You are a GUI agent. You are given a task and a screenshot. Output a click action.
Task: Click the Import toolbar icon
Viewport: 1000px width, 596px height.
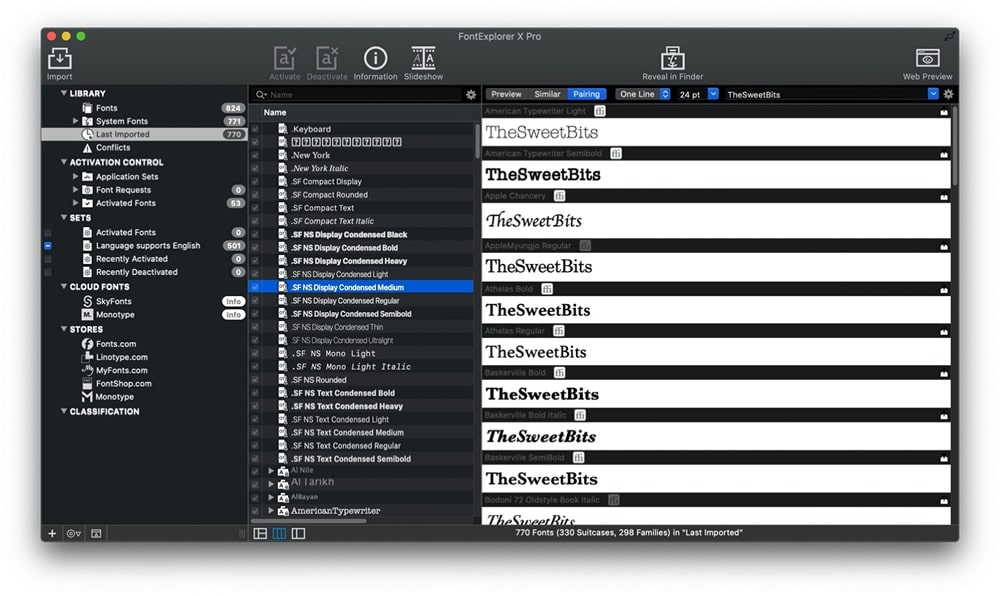pyautogui.click(x=59, y=59)
